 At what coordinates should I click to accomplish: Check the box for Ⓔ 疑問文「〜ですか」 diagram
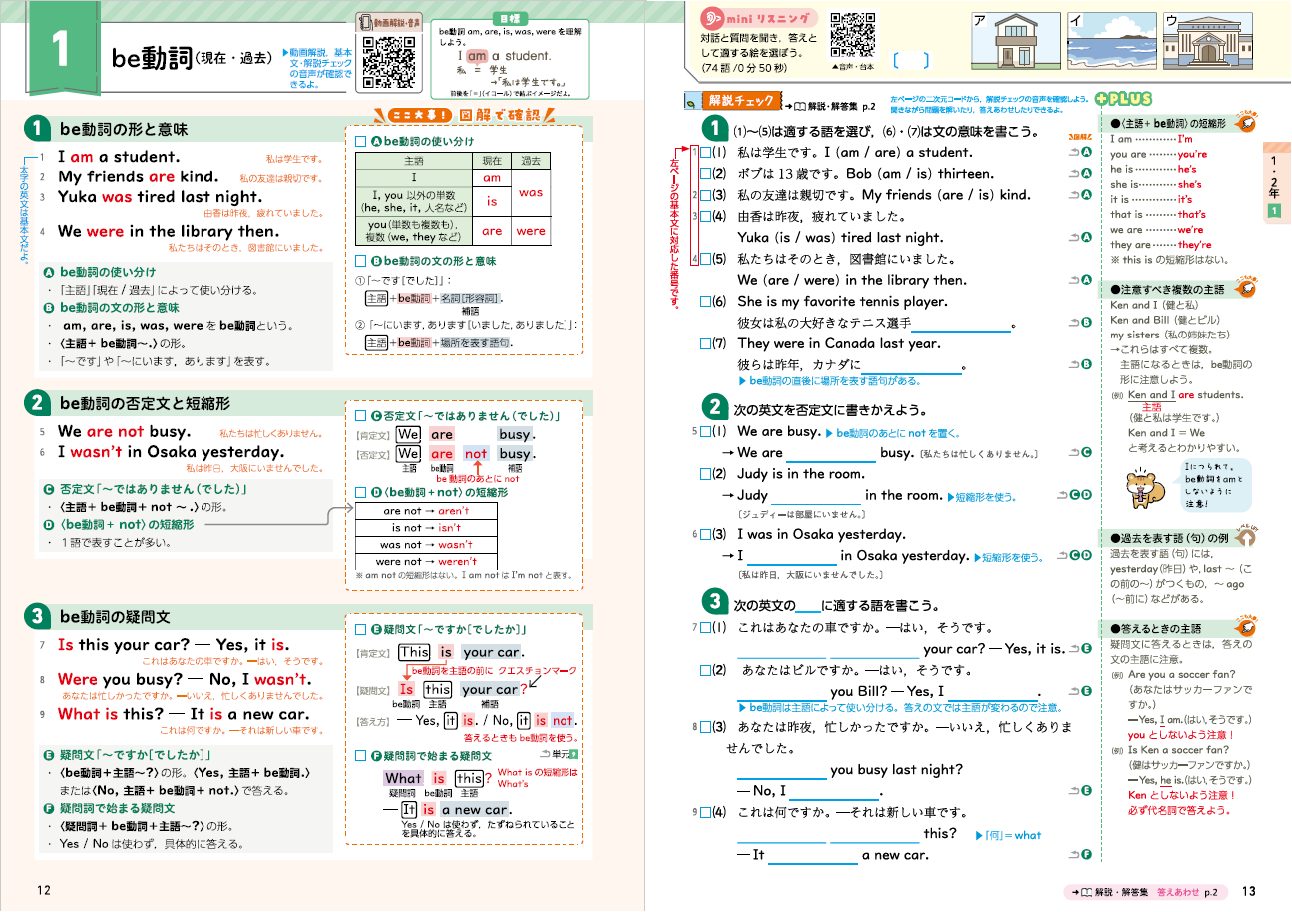click(x=361, y=630)
